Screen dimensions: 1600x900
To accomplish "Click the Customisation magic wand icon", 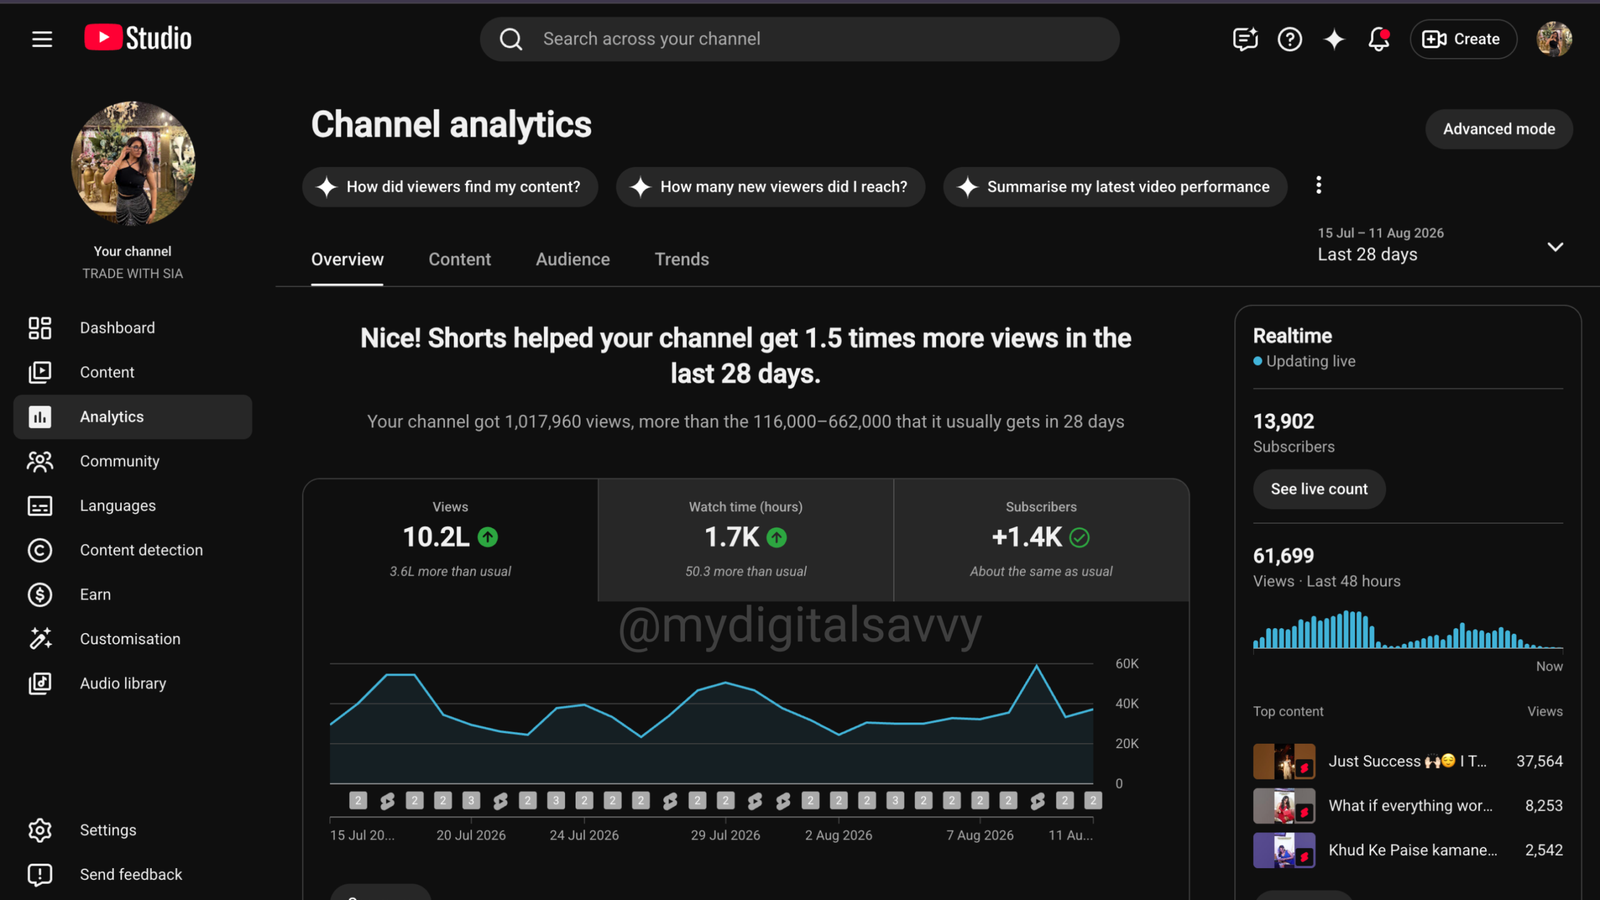I will coord(40,639).
